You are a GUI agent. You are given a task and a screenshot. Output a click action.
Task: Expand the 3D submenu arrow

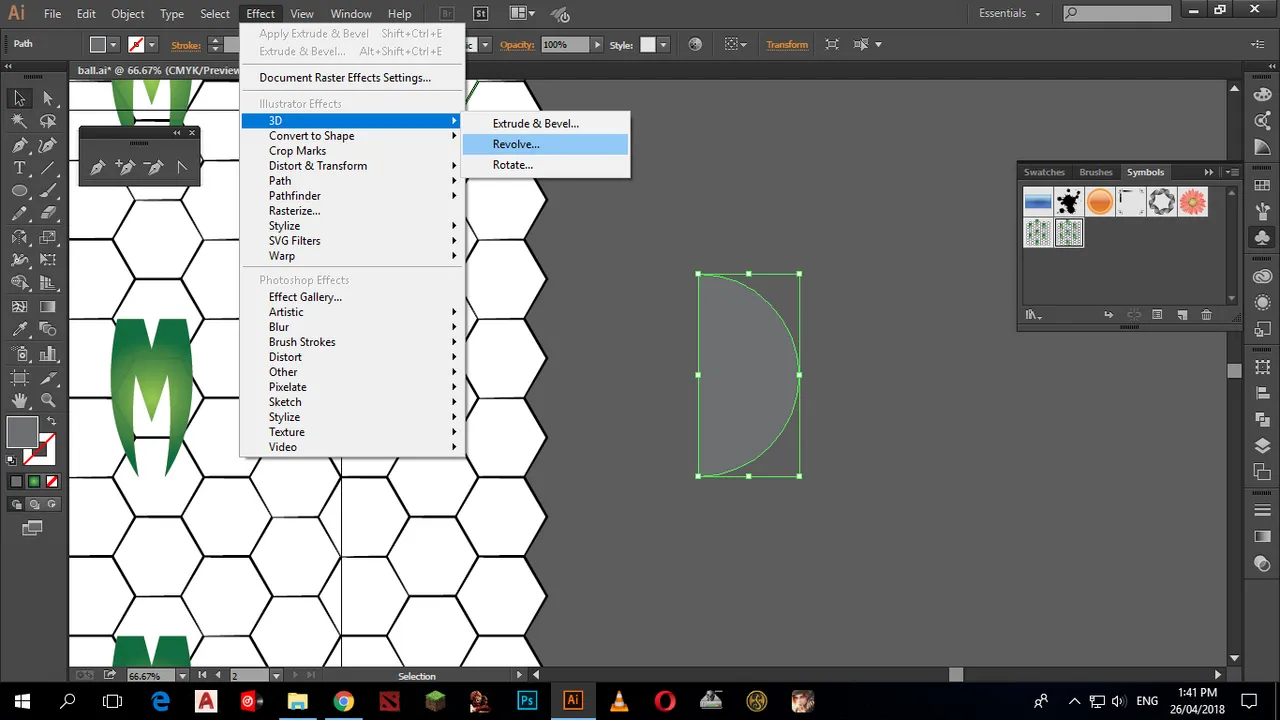pos(454,121)
